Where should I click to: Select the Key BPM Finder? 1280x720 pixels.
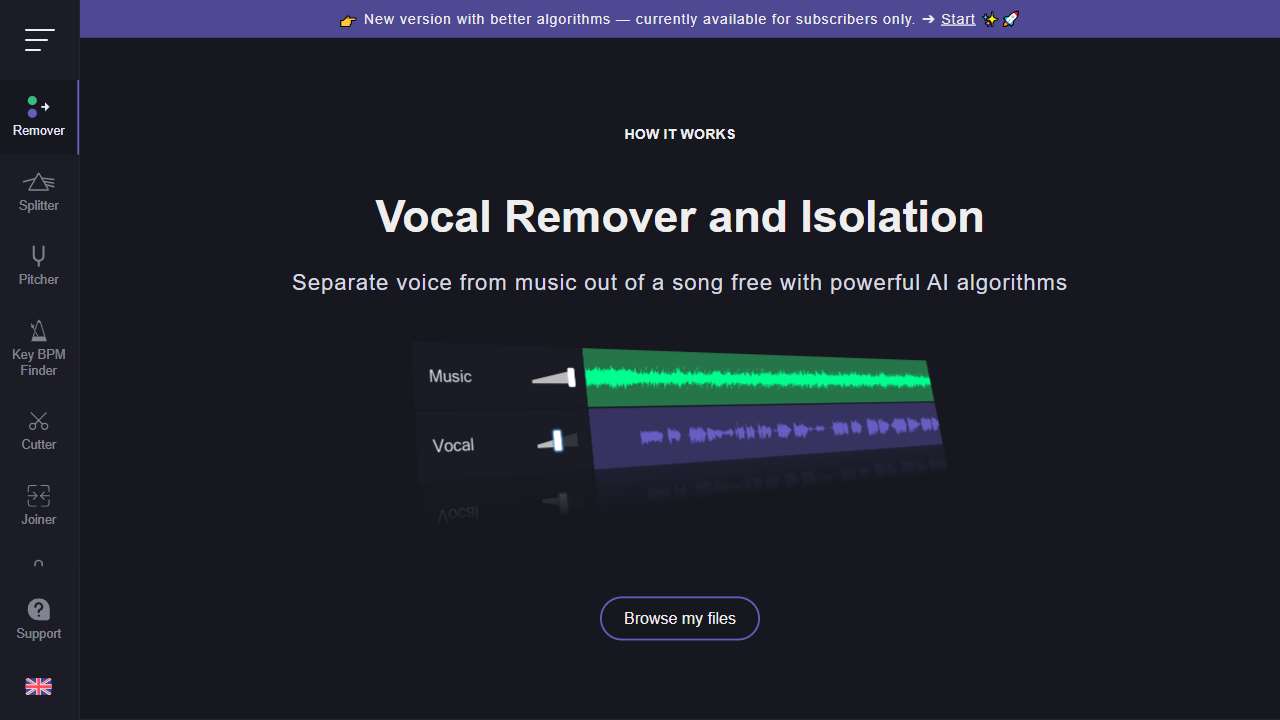[x=38, y=345]
